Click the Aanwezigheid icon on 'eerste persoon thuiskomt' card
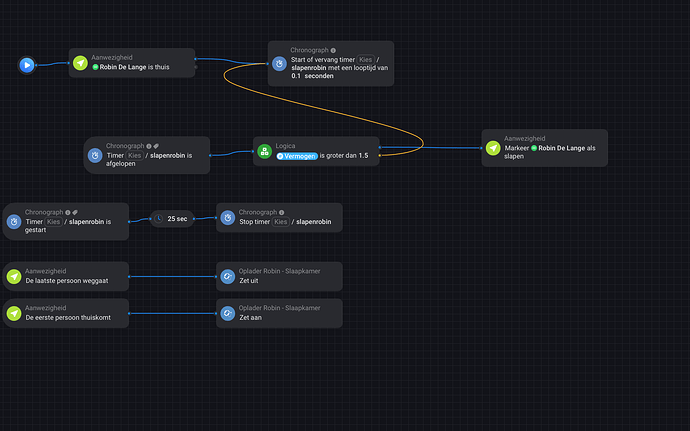The height and width of the screenshot is (431, 690). (14, 313)
